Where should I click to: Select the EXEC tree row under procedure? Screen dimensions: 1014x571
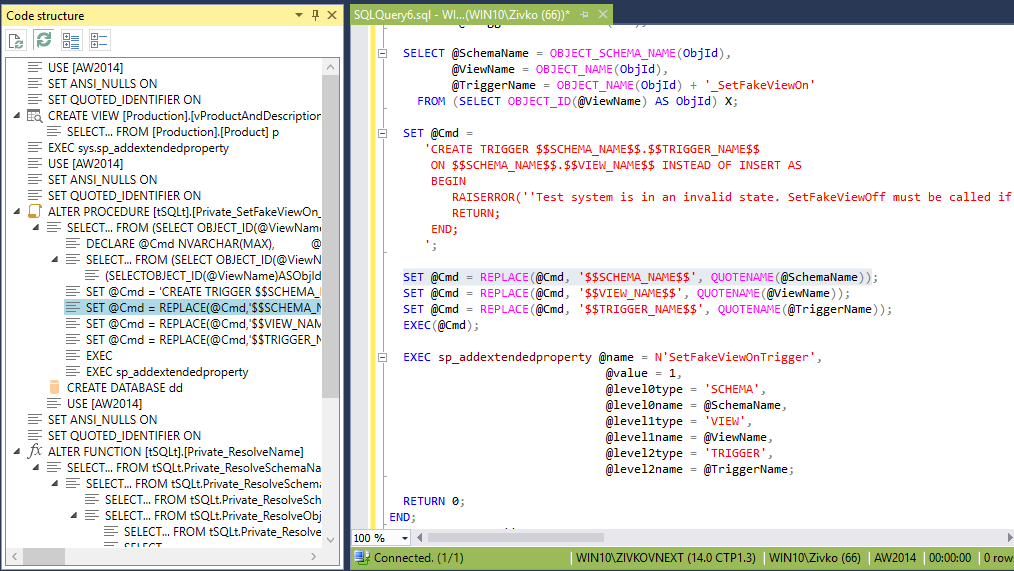(x=99, y=356)
